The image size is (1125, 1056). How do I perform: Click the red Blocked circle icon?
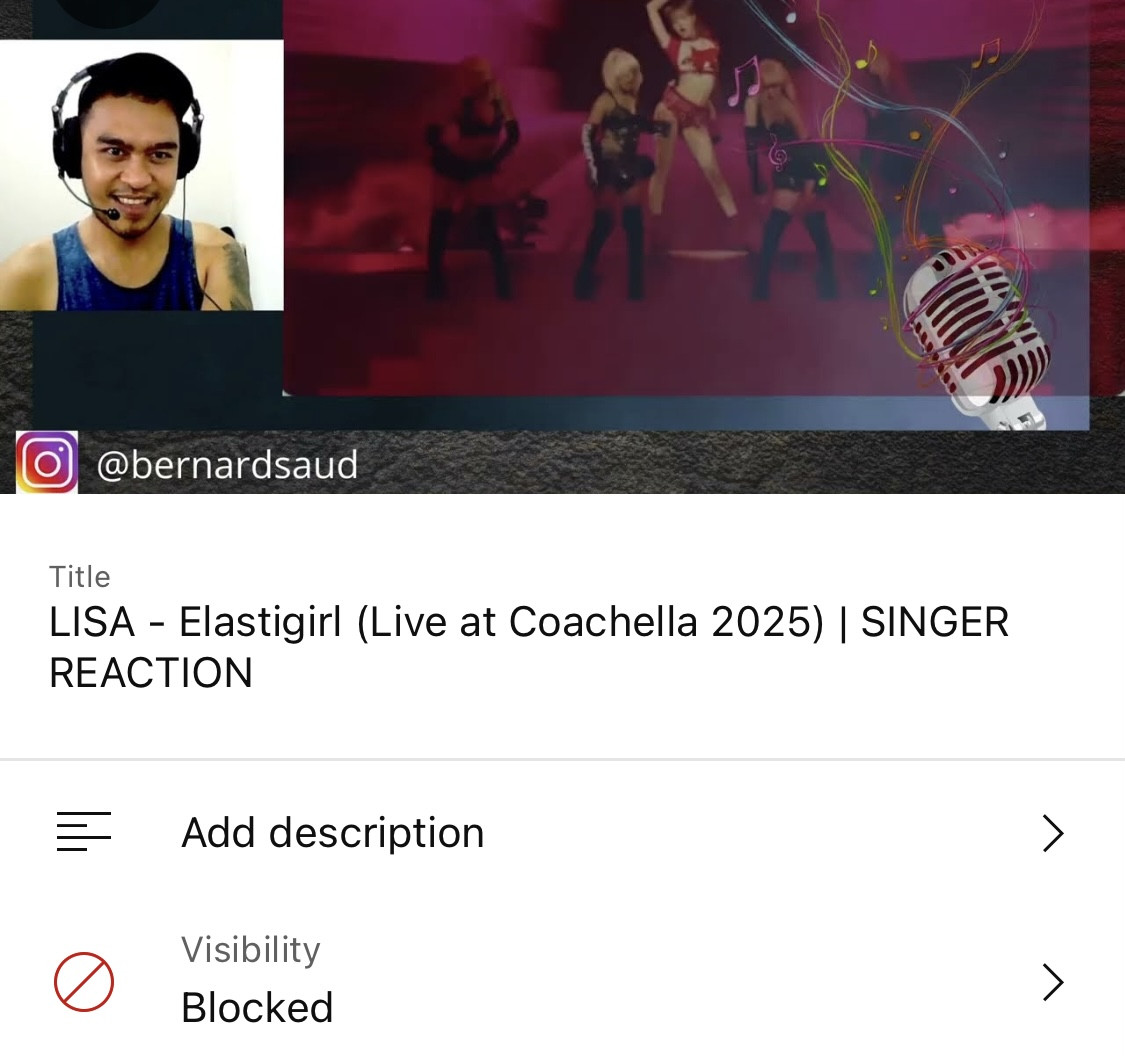(84, 982)
